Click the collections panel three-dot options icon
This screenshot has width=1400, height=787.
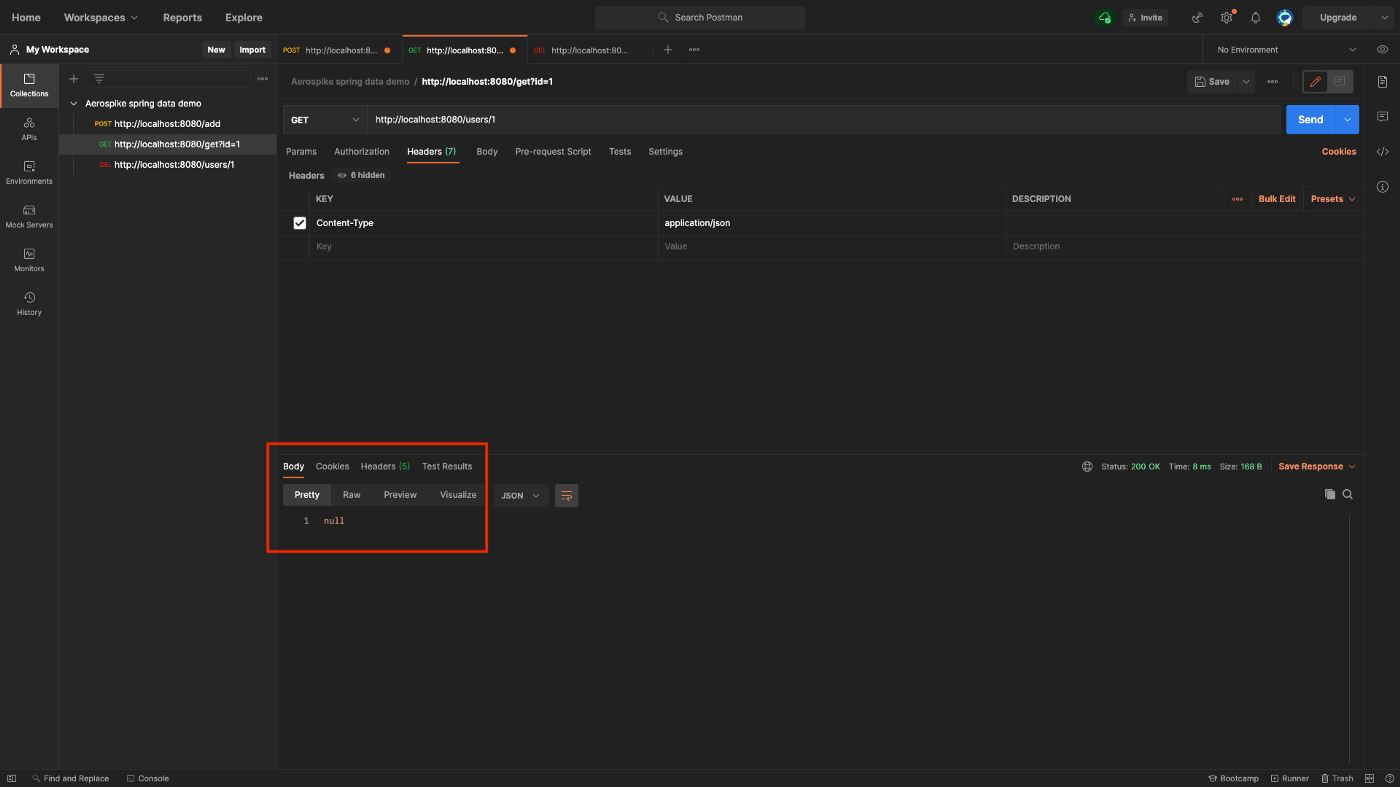tap(262, 78)
